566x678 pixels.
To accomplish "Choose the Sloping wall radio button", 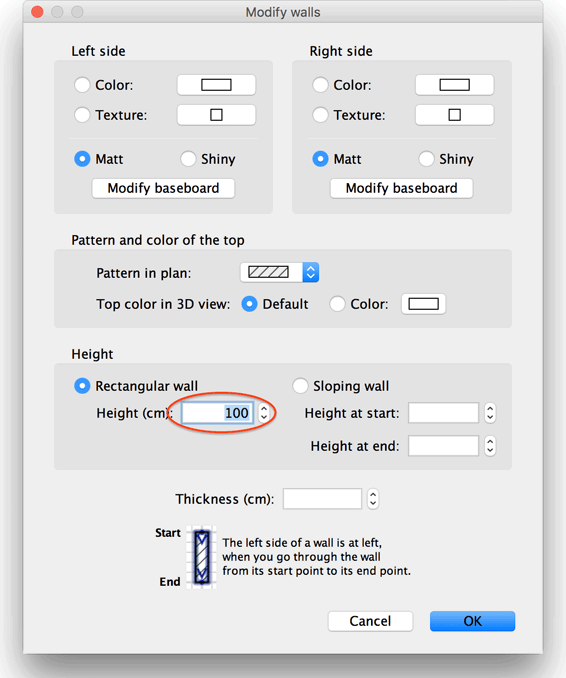I will (300, 386).
